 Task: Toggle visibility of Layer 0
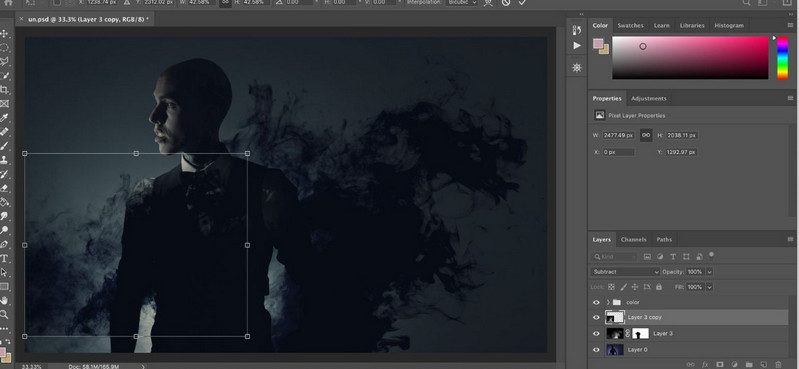596,350
